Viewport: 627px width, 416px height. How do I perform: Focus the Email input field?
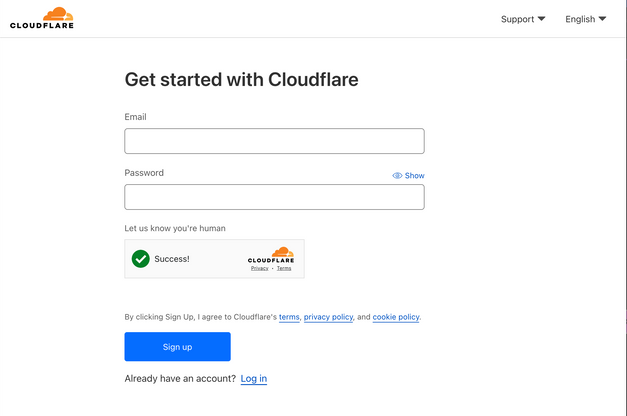tap(274, 141)
